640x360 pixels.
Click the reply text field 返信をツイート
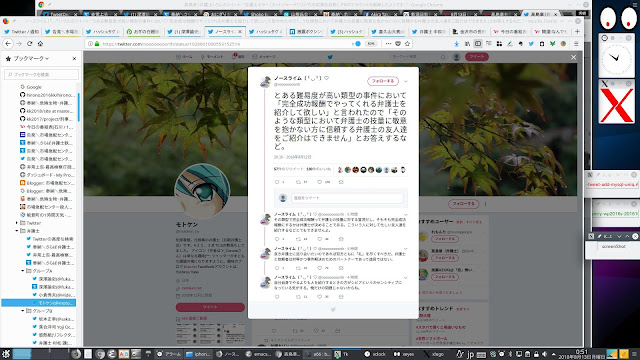pyautogui.click(x=347, y=198)
